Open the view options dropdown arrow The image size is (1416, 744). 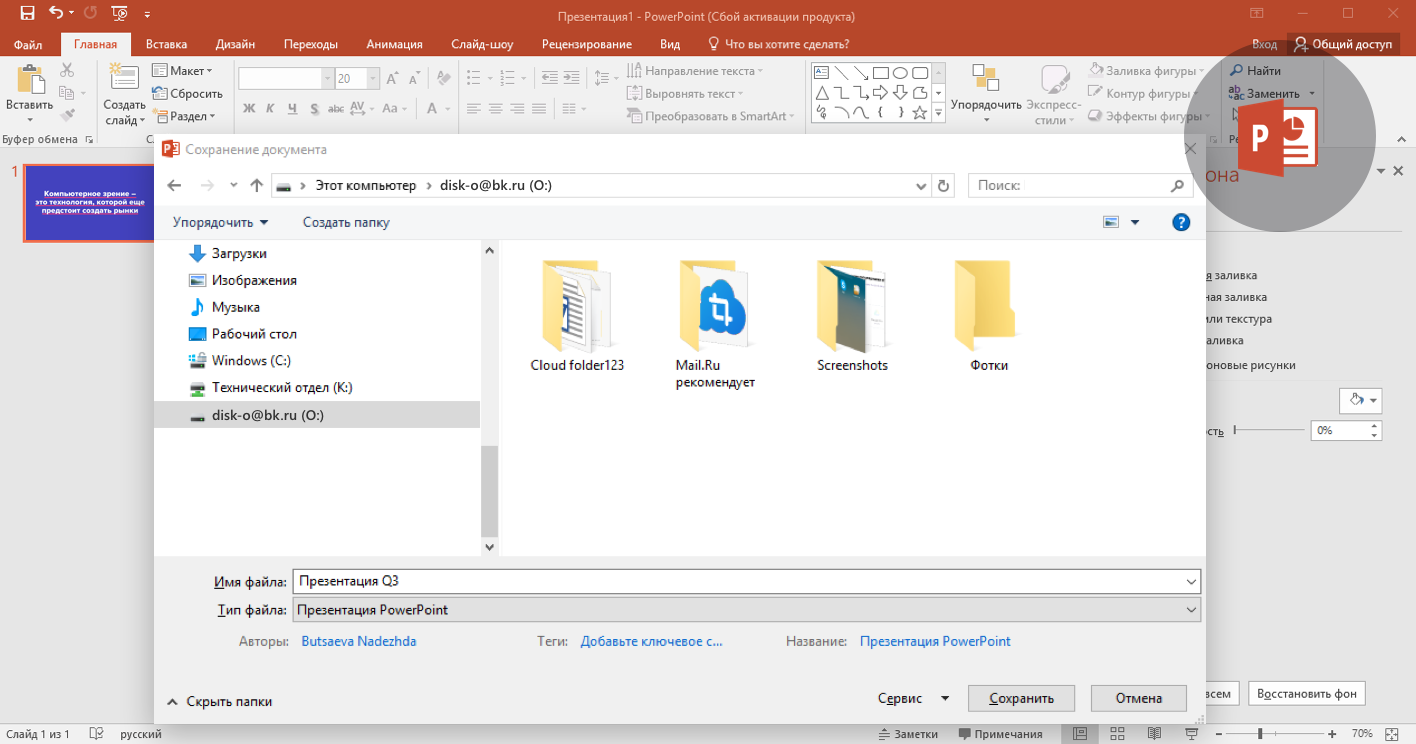(x=1135, y=222)
